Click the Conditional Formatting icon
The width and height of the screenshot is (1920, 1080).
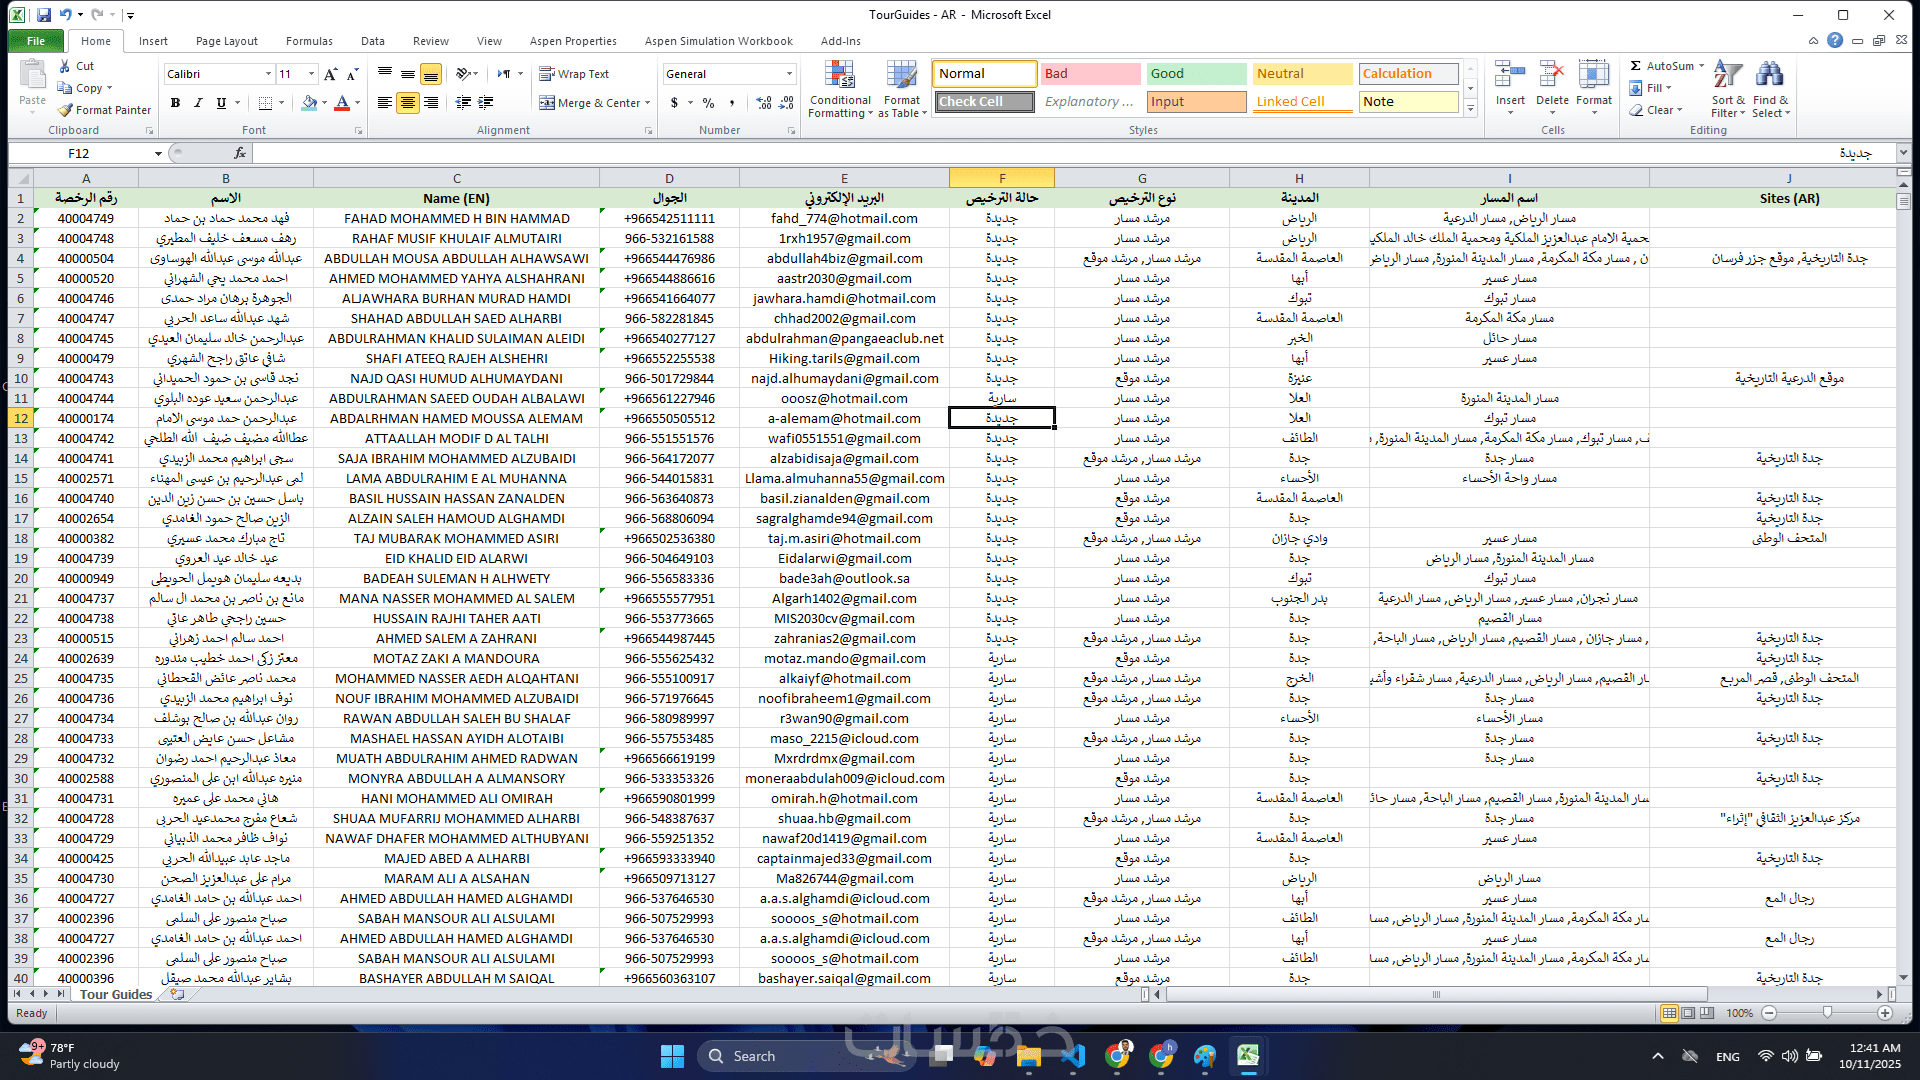click(x=839, y=77)
